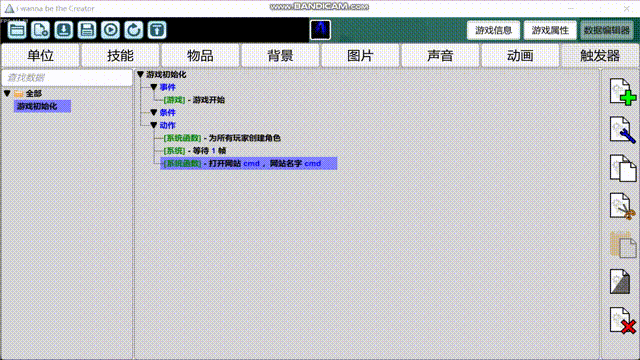Viewport: 640px width, 360px height.
Task: Collapse the 全部 folder in left panel
Action: [7, 93]
